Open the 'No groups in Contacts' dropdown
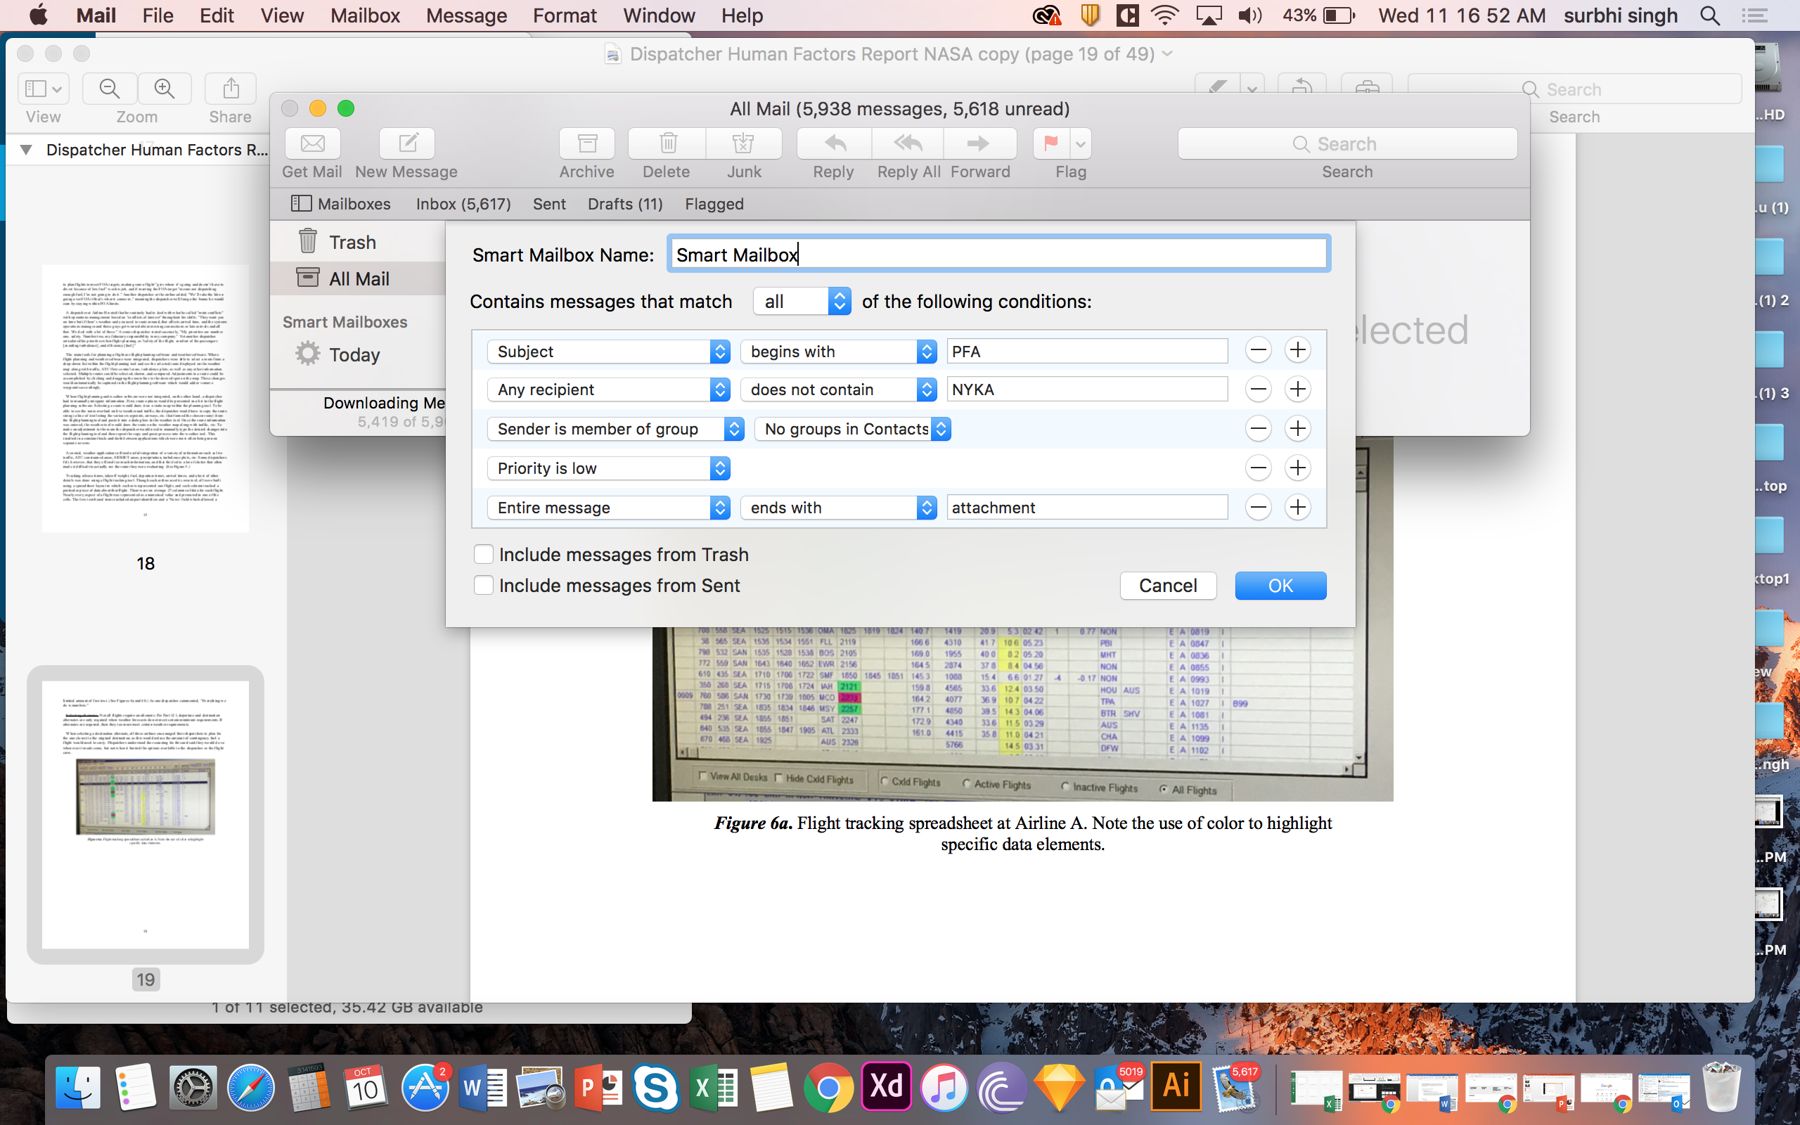The width and height of the screenshot is (1800, 1125). 852,429
